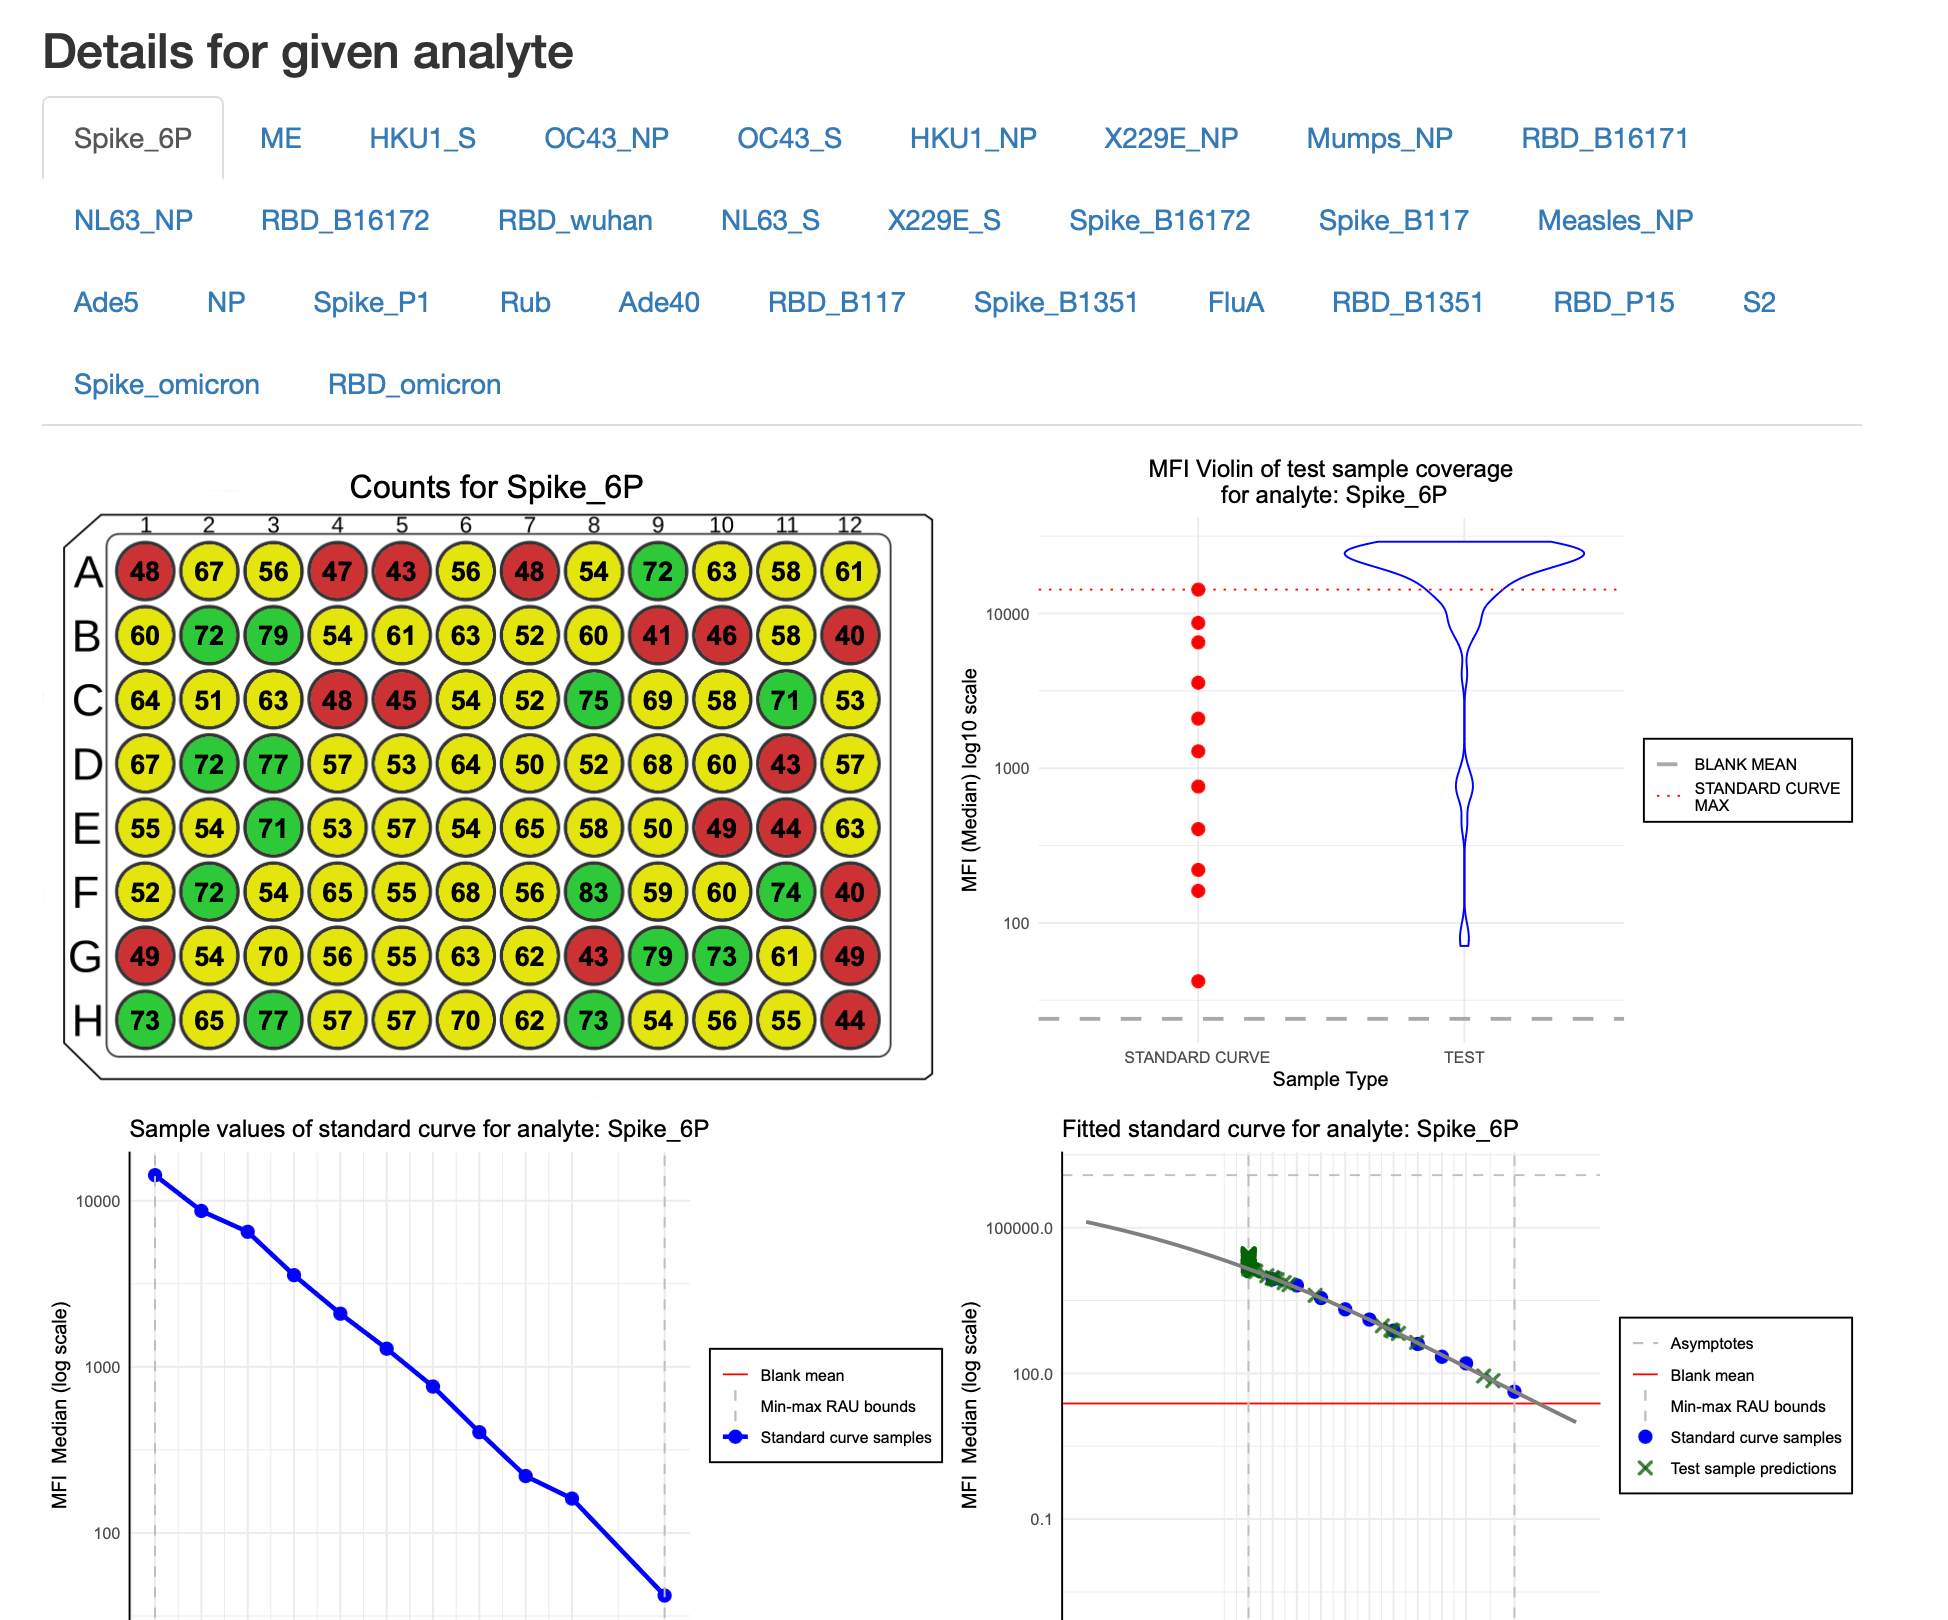Click well E10 showing count 49
1948x1620 pixels.
point(722,828)
